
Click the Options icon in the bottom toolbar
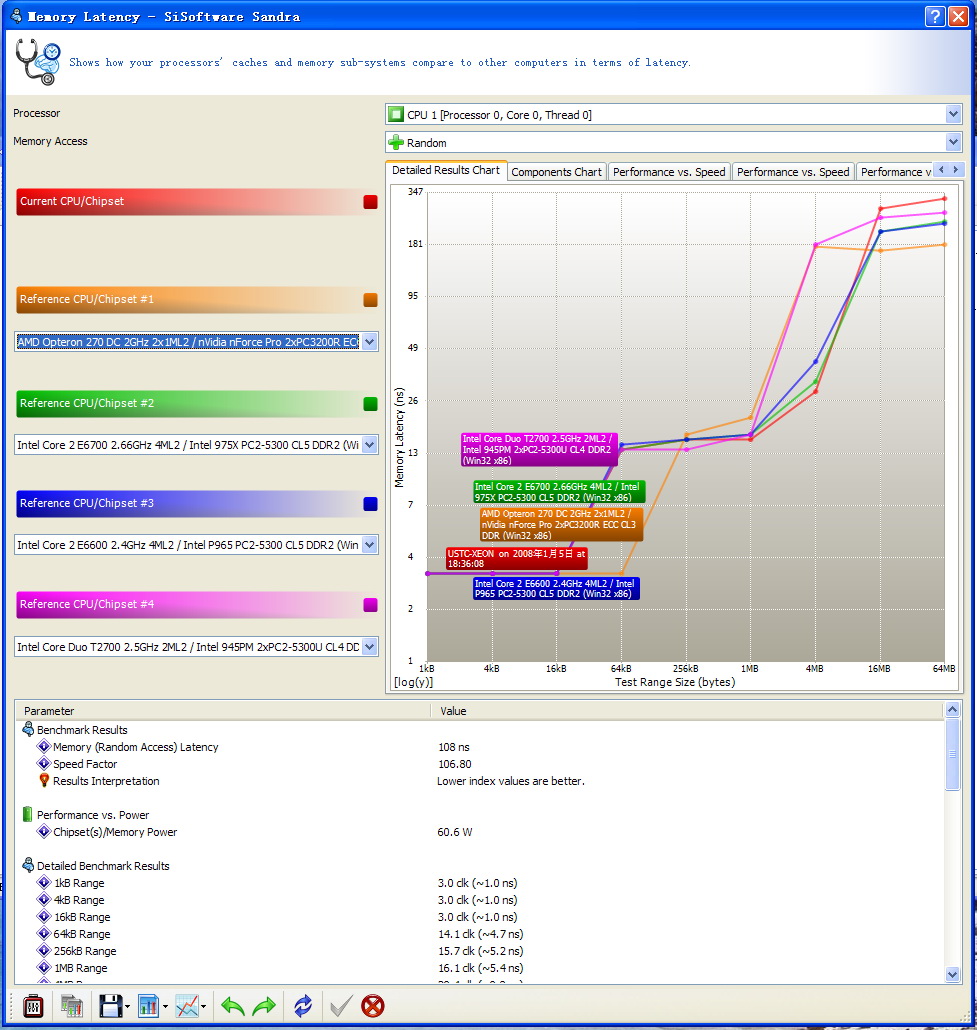(x=33, y=1006)
